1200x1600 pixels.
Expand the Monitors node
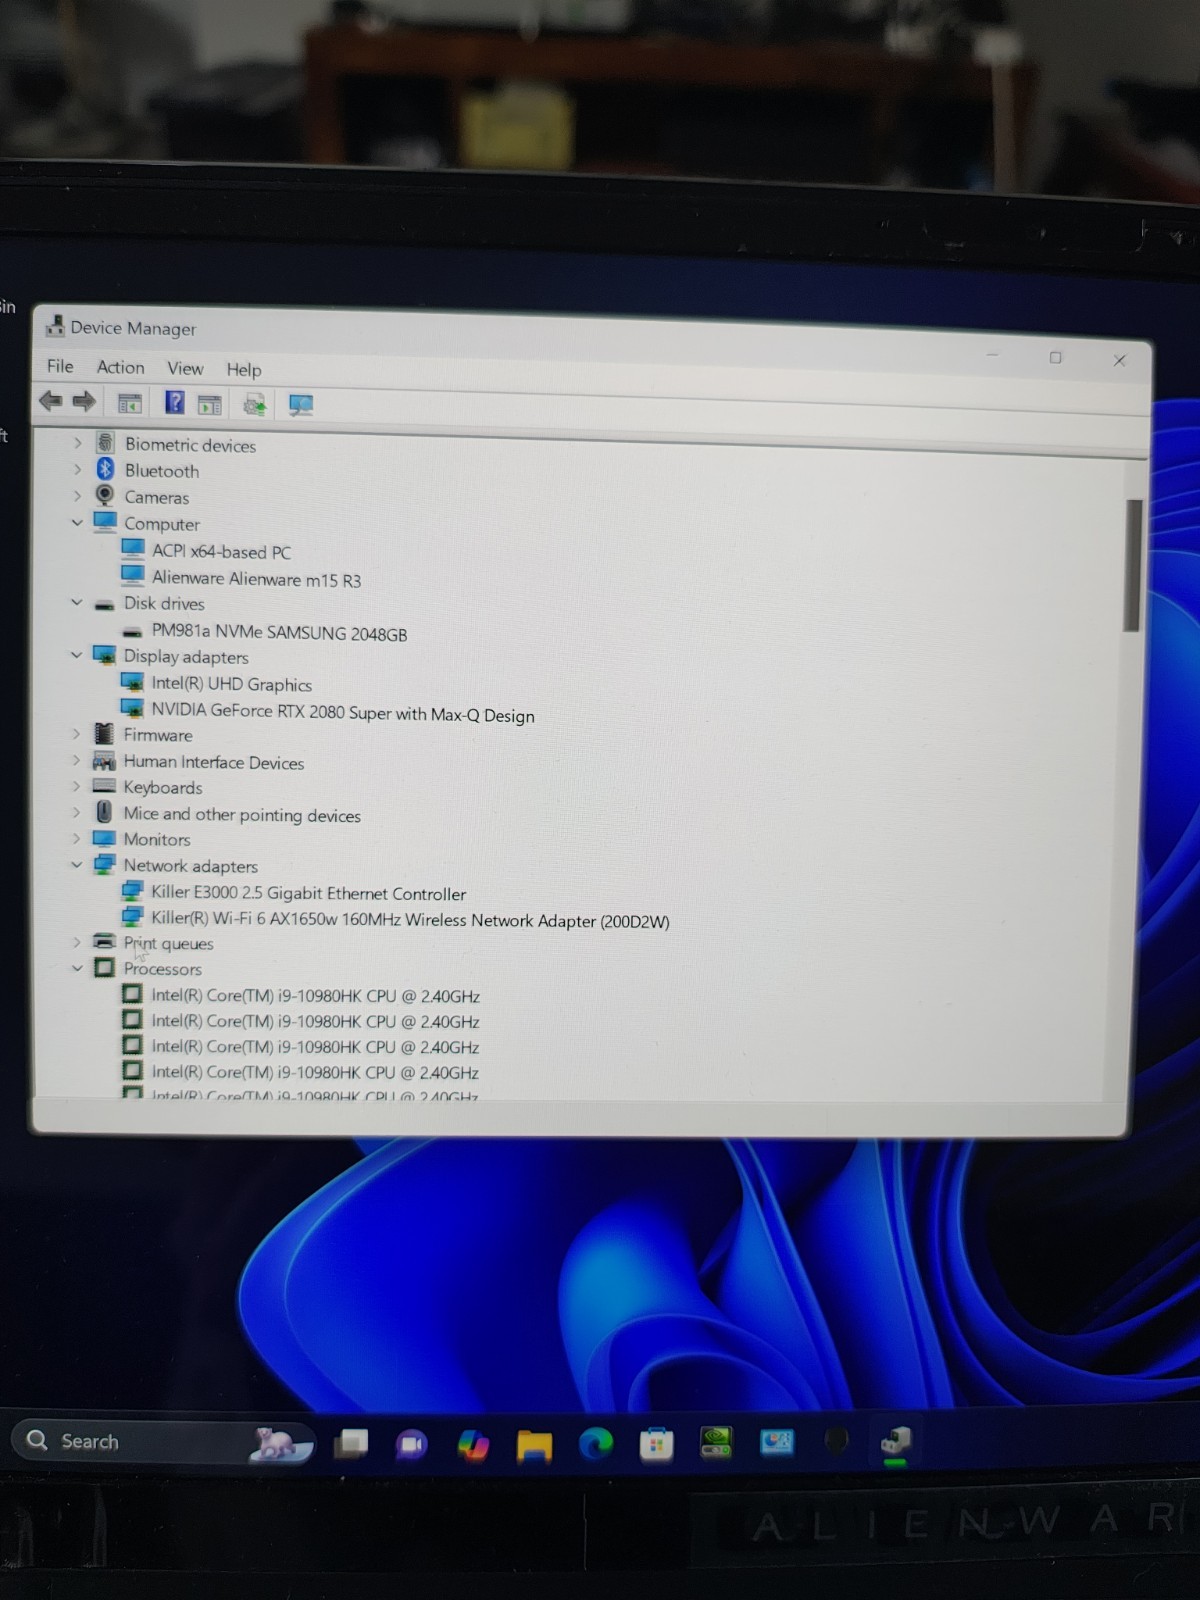77,838
